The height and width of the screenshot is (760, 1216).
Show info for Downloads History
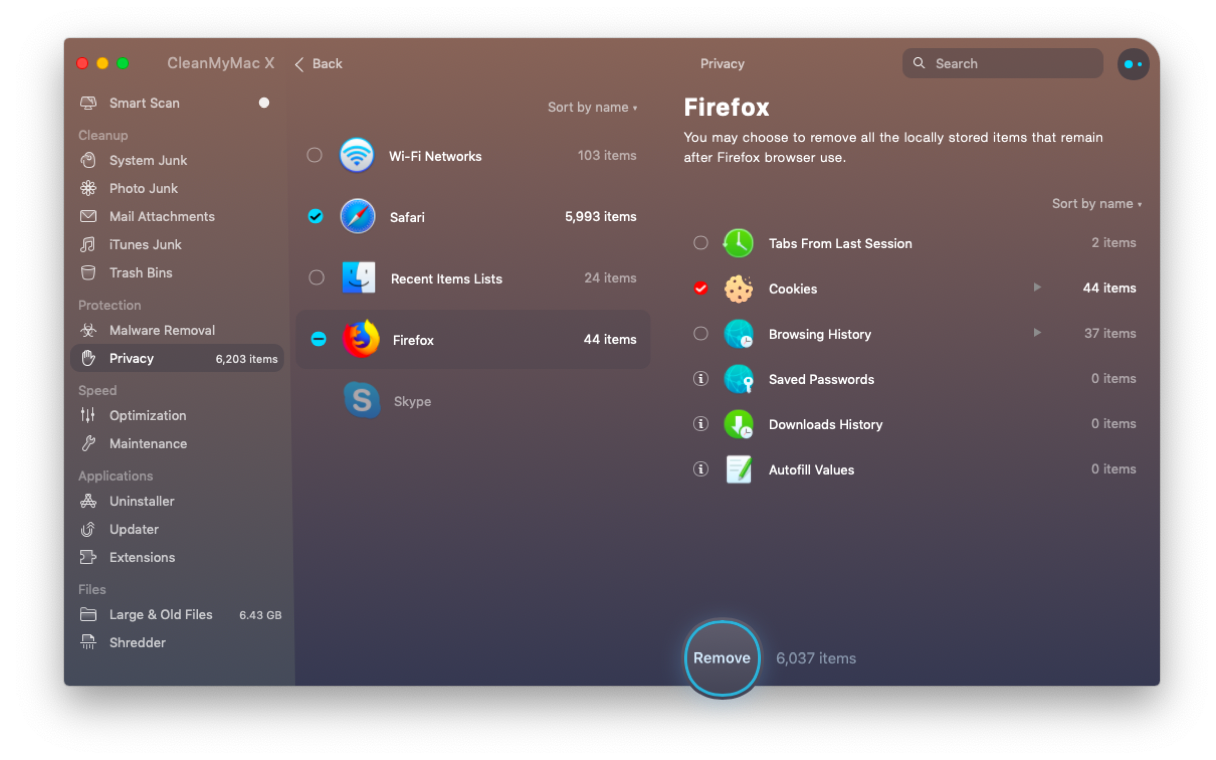pos(701,424)
